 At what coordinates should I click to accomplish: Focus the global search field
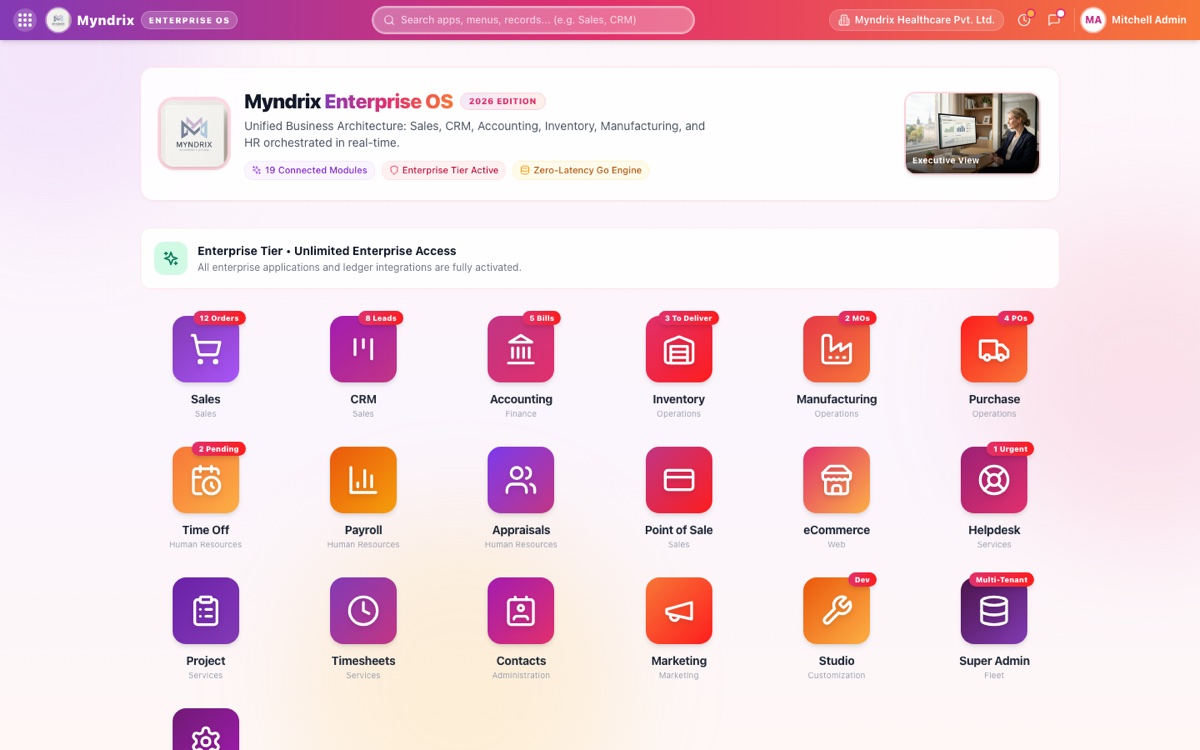(x=533, y=20)
